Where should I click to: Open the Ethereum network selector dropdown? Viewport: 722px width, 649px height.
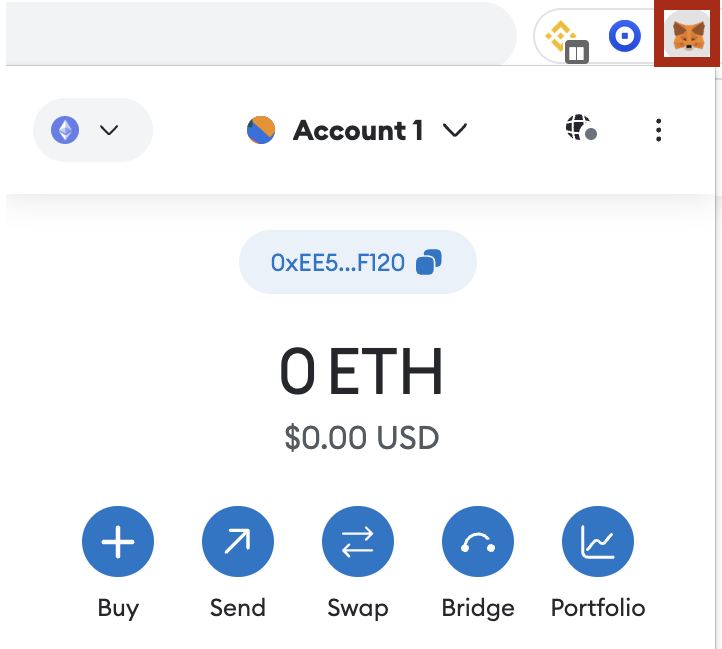92,130
